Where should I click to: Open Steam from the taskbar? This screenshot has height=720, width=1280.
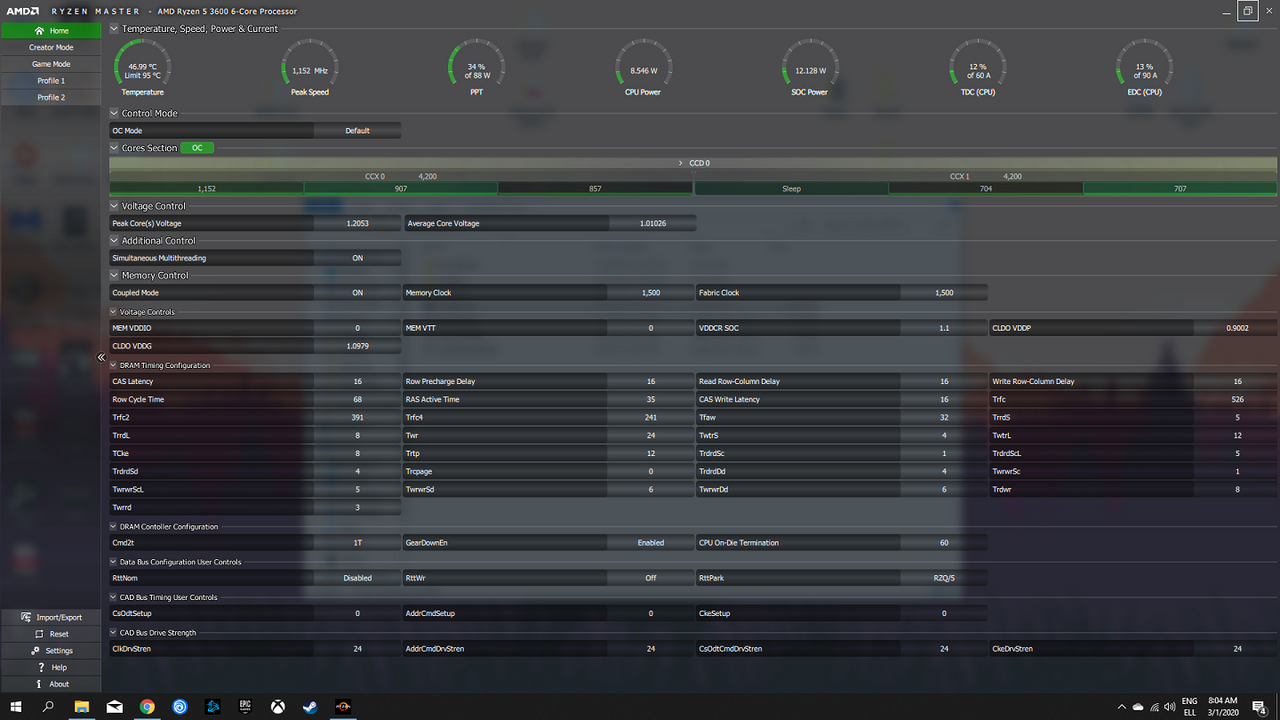coord(310,706)
